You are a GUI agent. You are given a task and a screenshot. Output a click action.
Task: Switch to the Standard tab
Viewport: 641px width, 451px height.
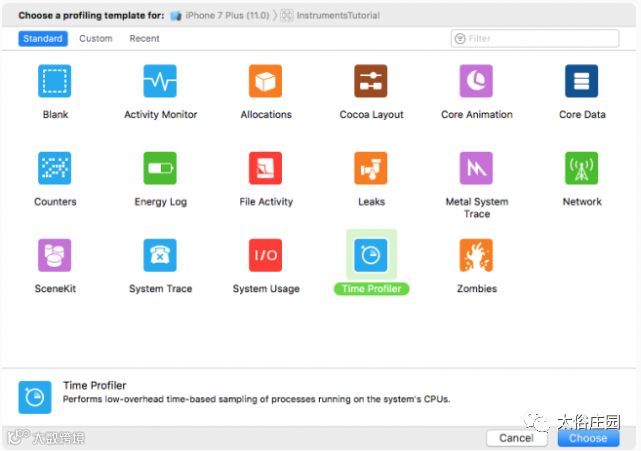click(x=43, y=38)
